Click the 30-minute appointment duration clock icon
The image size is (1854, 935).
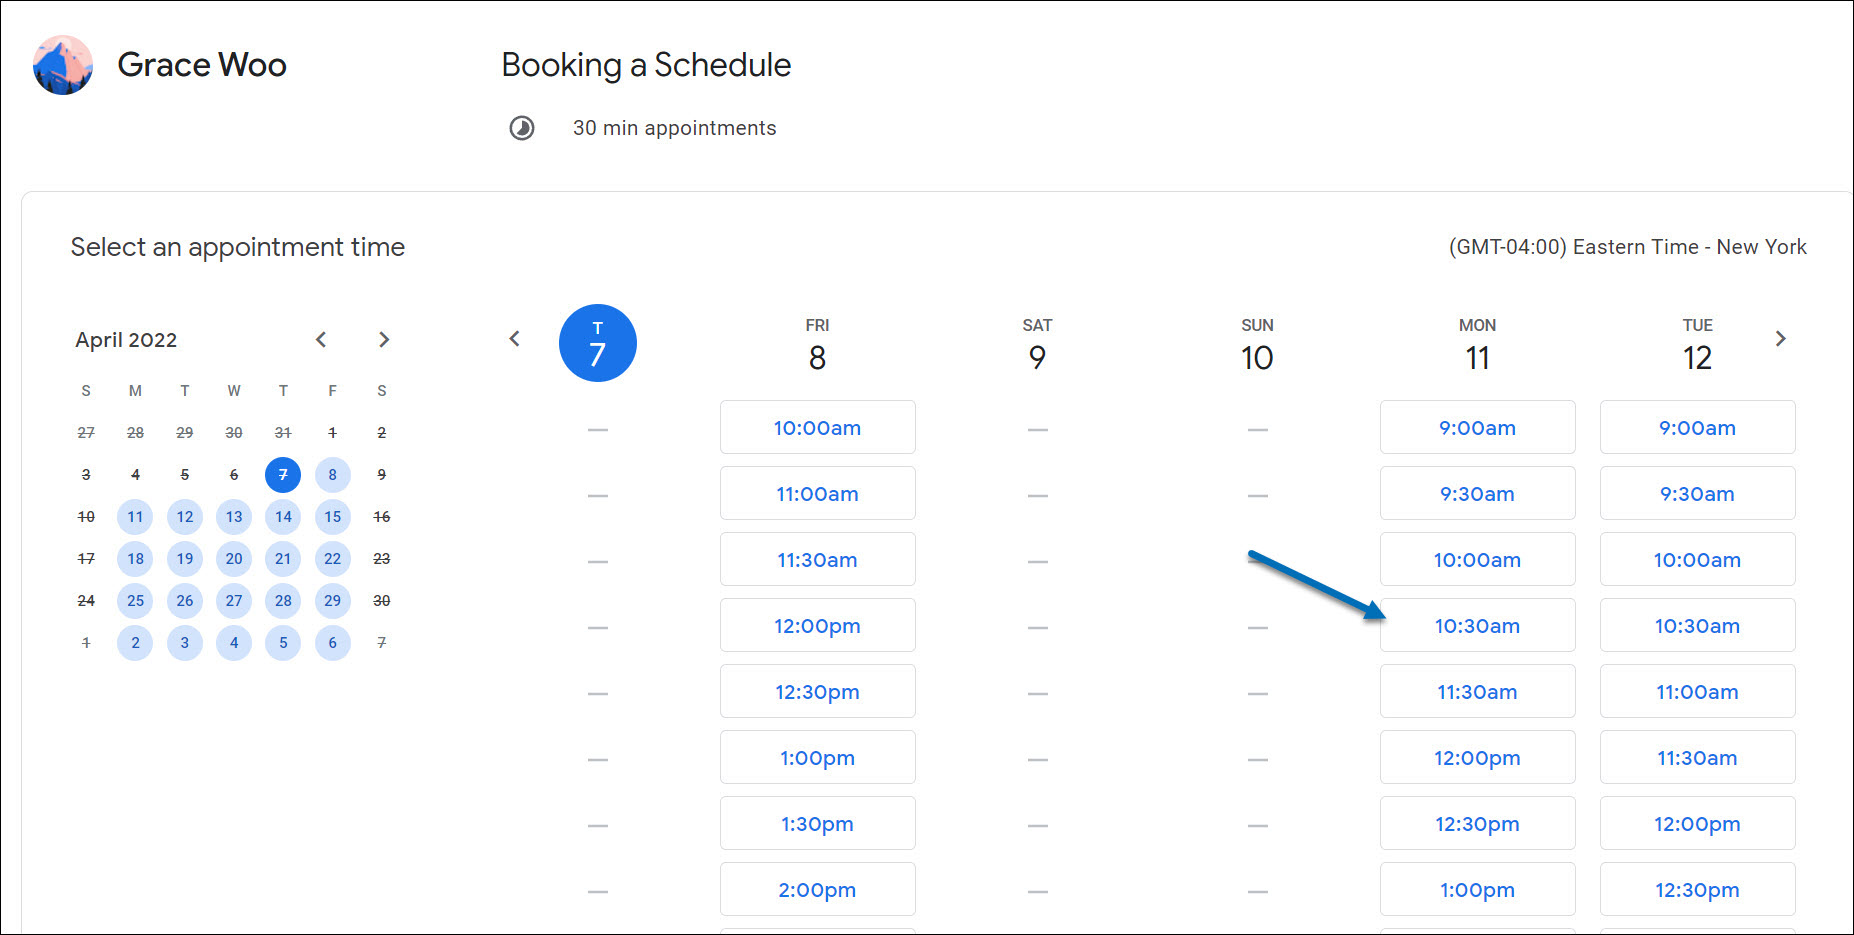(521, 128)
